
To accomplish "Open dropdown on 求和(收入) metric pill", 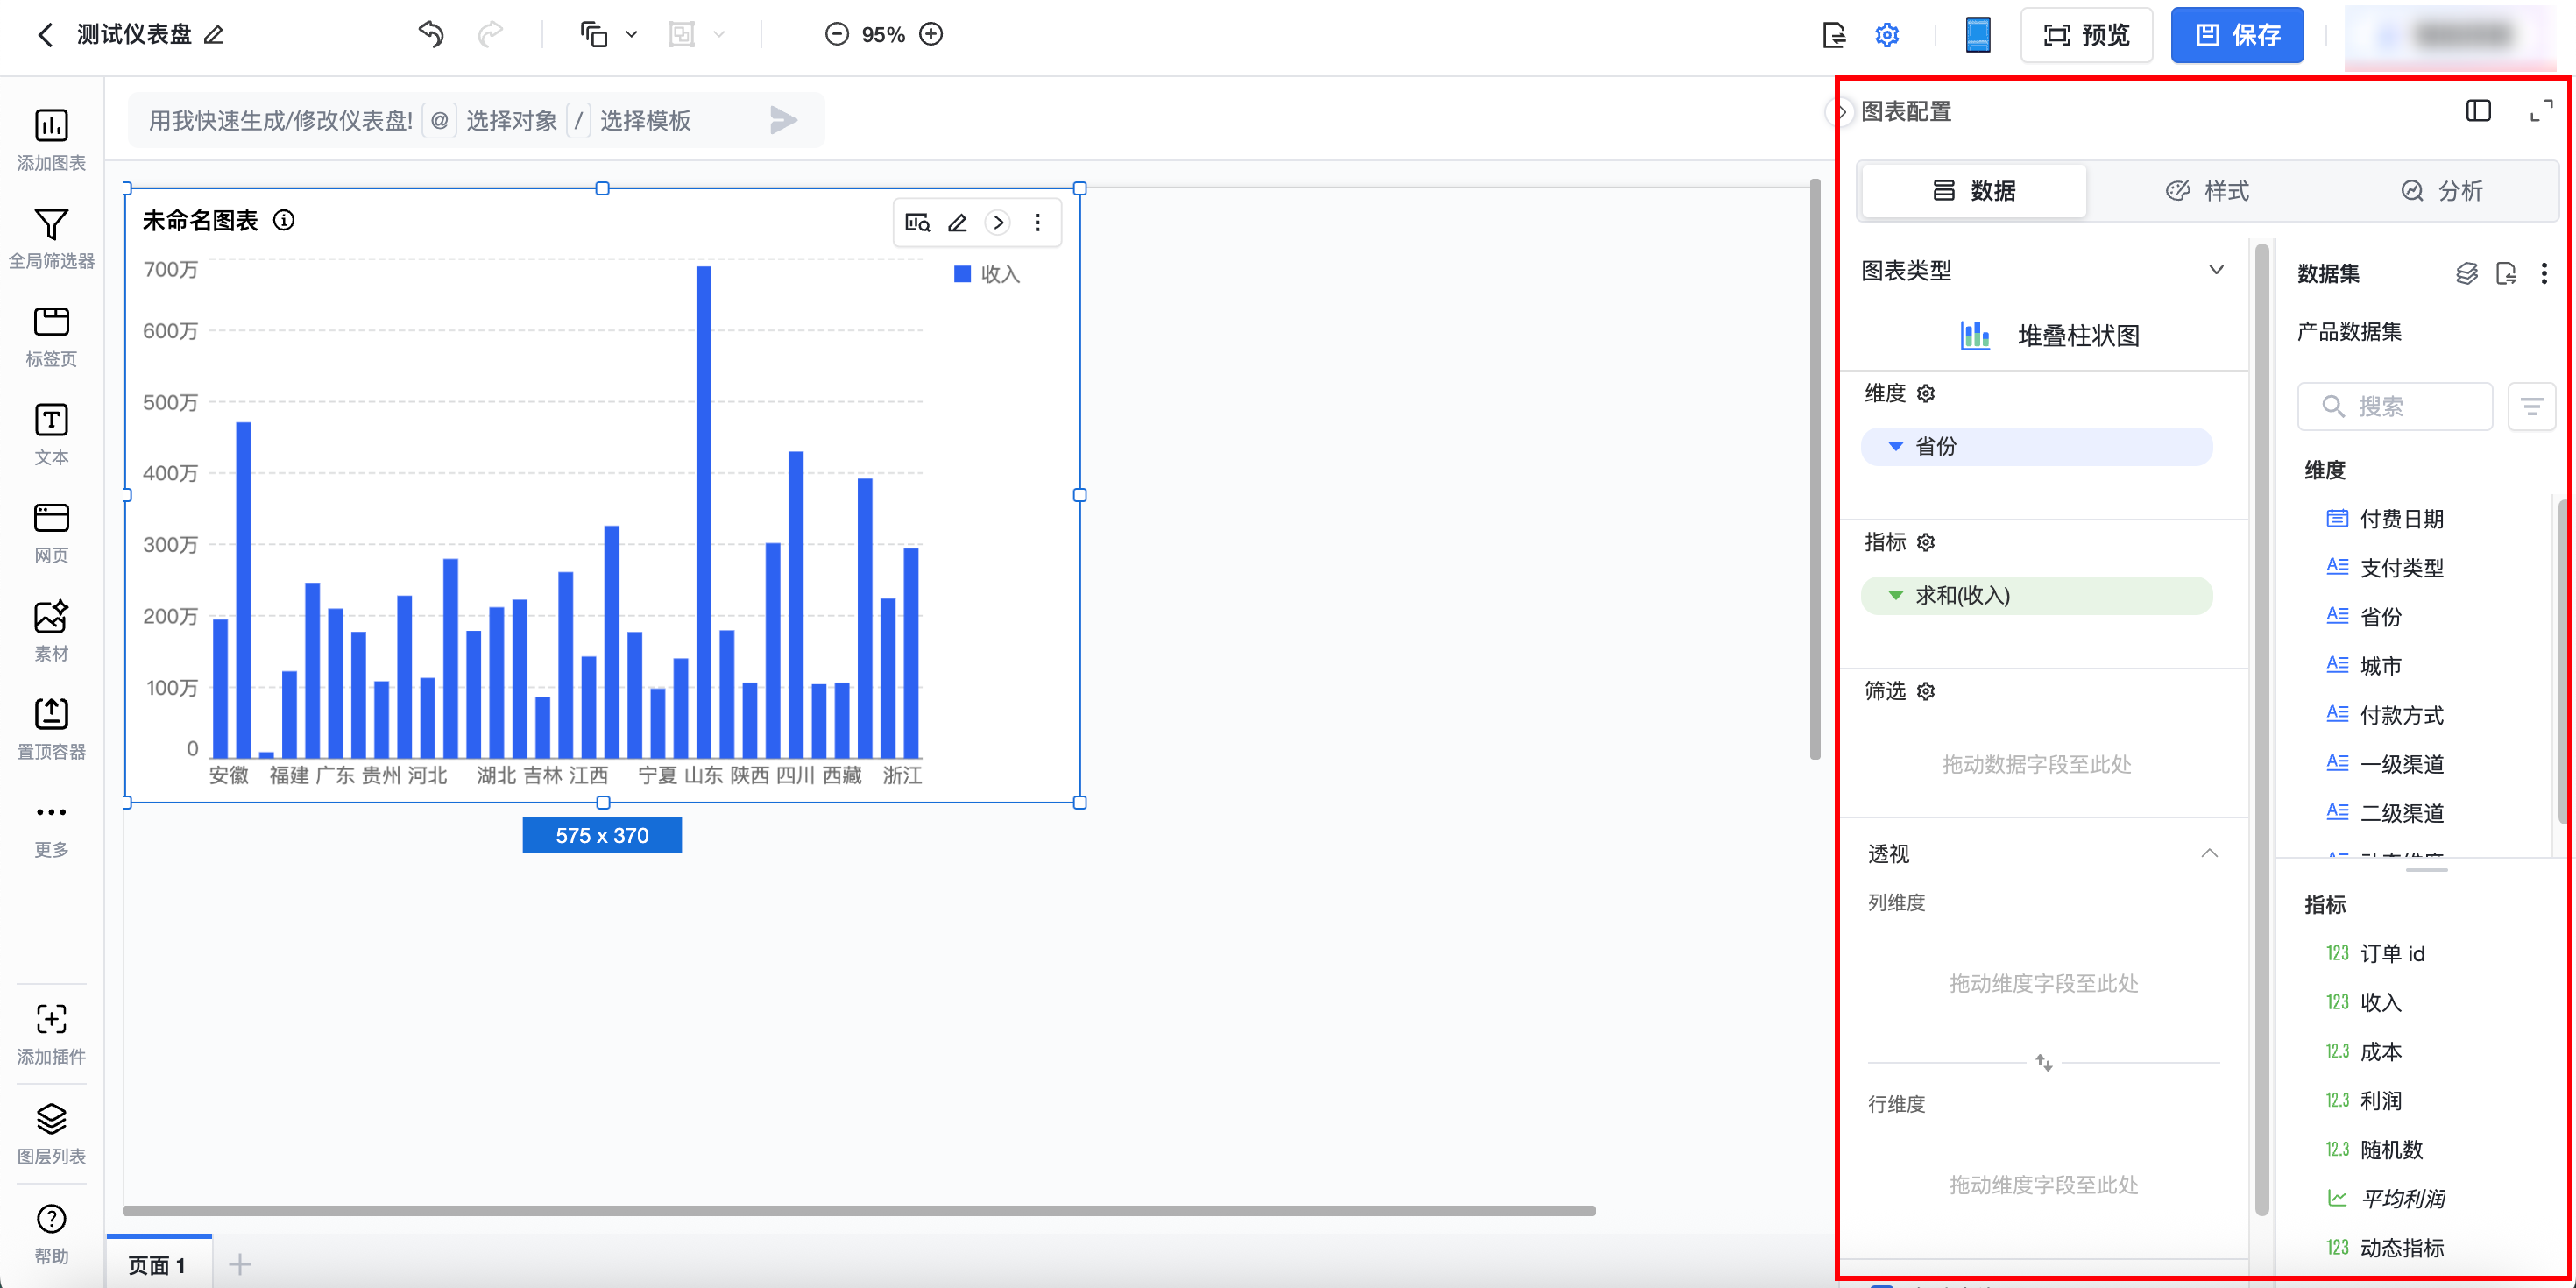I will (x=1895, y=596).
